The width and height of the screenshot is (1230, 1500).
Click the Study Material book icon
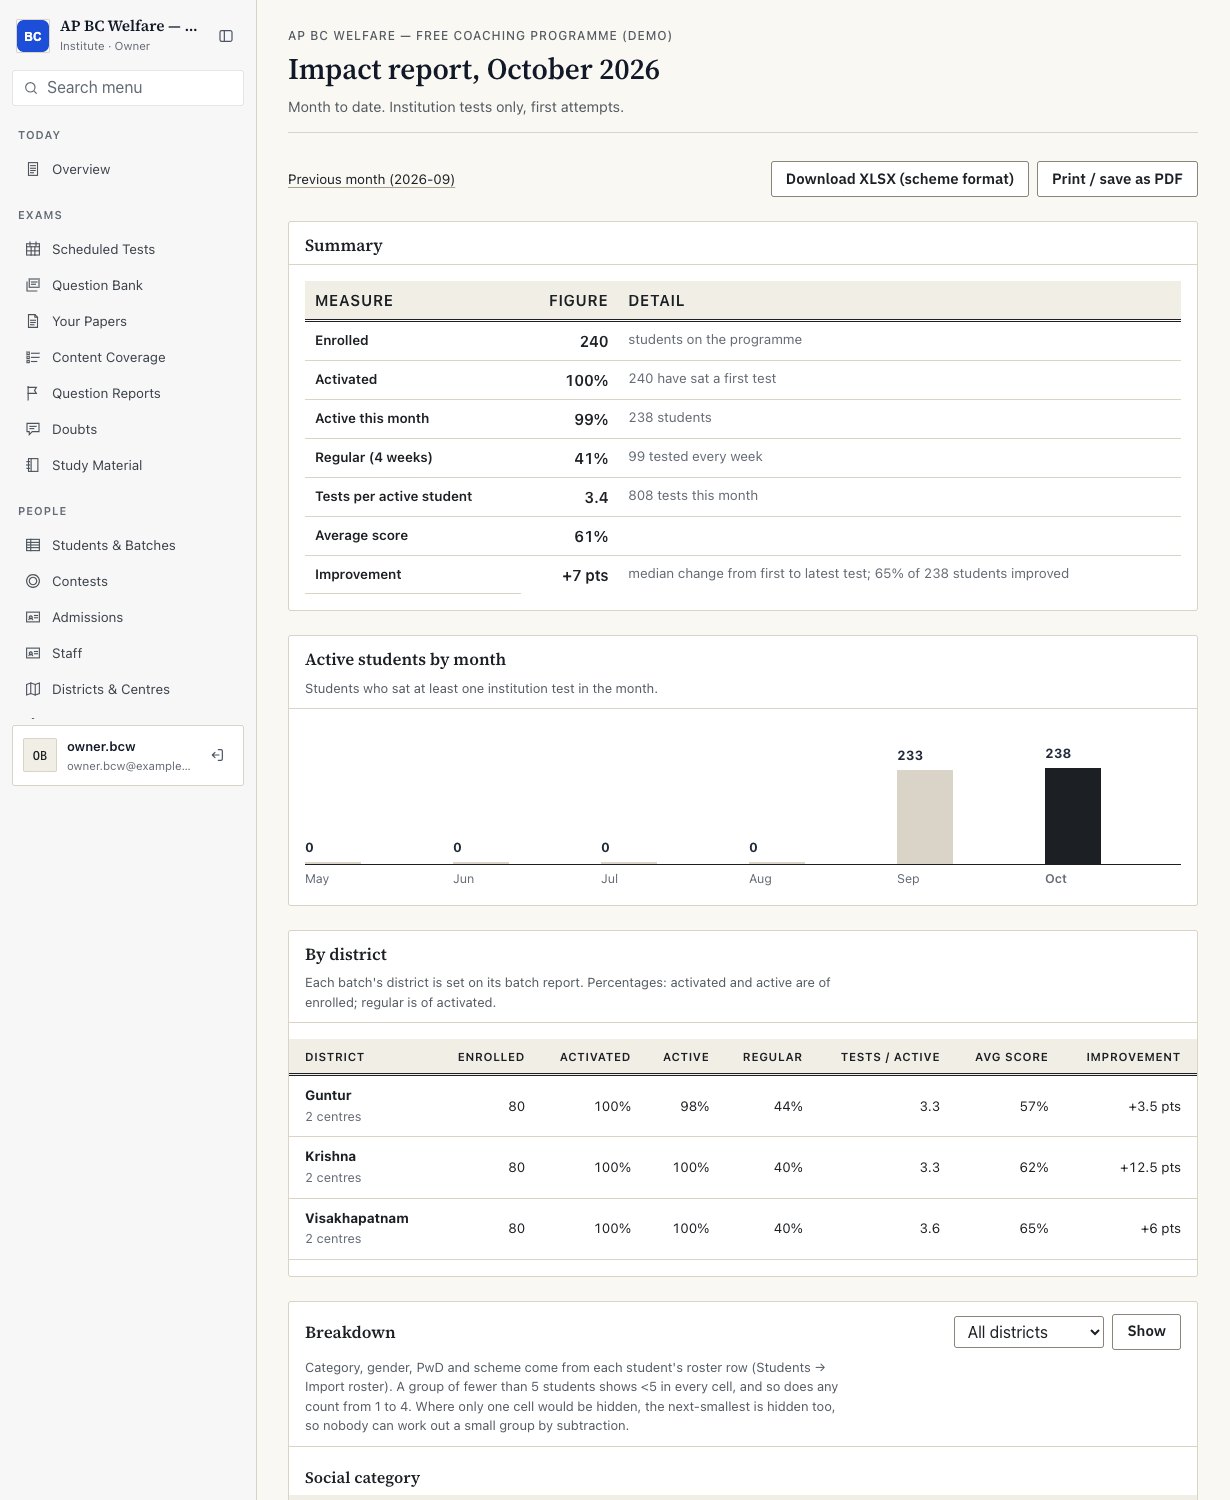[x=33, y=465]
